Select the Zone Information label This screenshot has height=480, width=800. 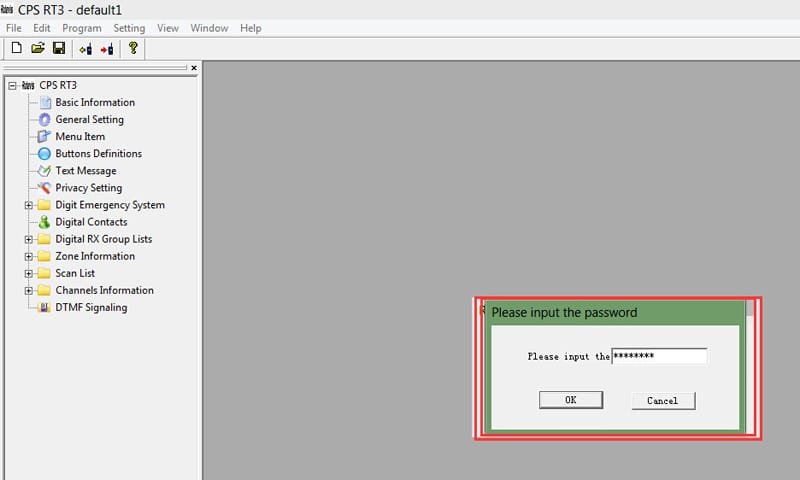[x=95, y=256]
